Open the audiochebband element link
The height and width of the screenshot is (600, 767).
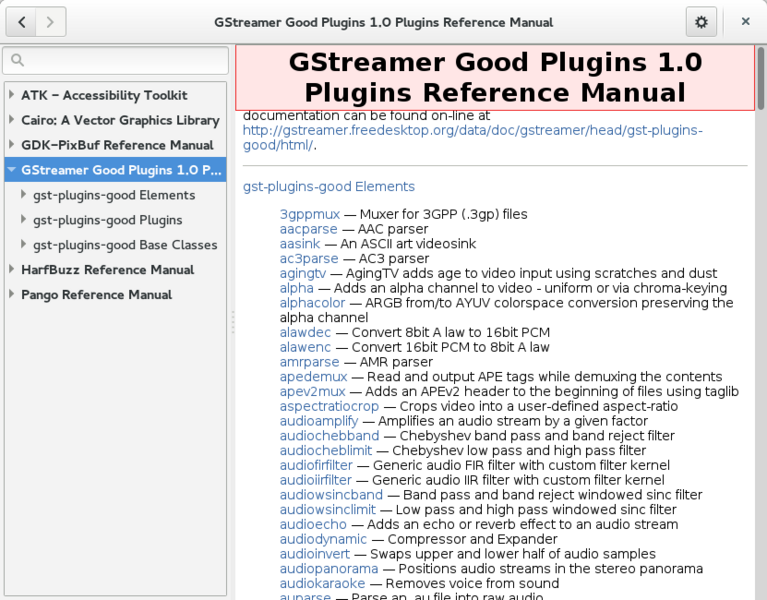(x=329, y=436)
